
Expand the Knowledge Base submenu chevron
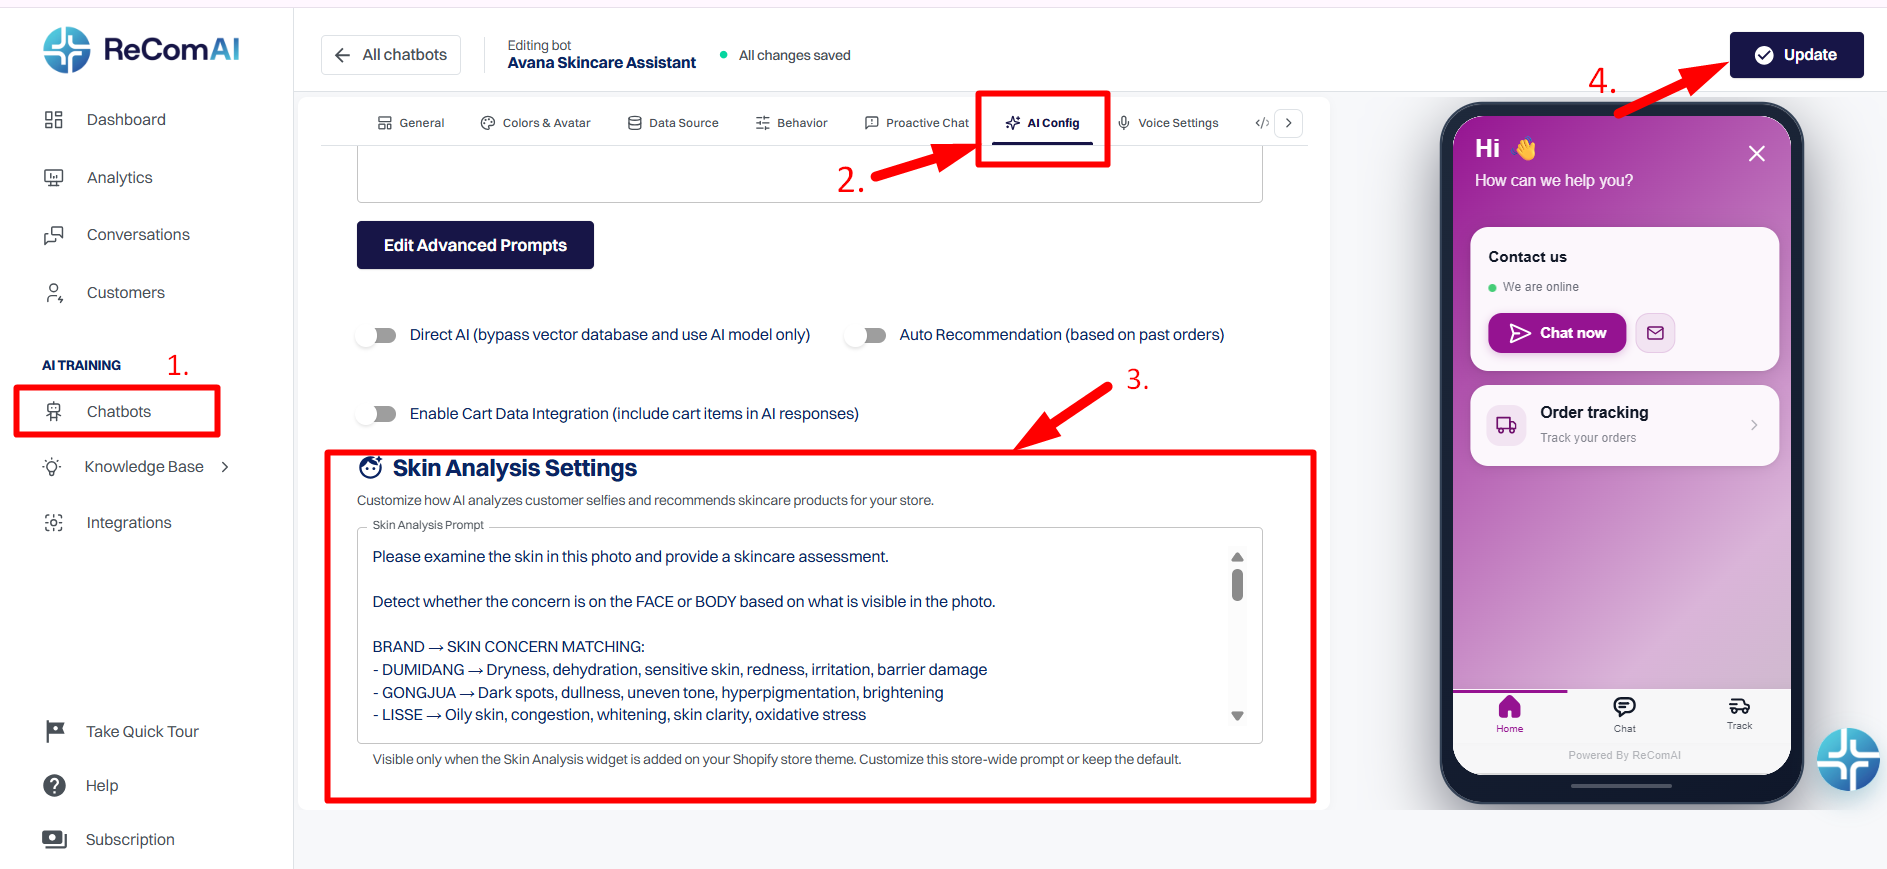tap(225, 467)
